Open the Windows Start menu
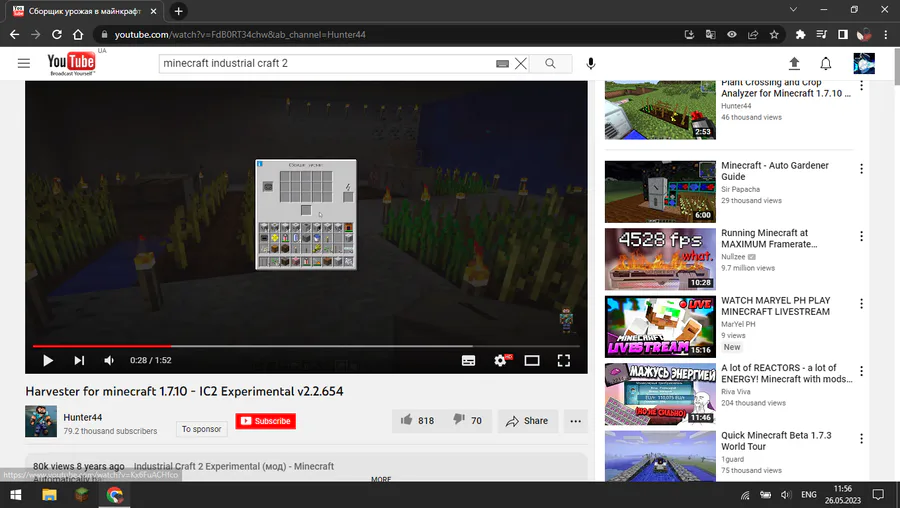 pos(16,495)
